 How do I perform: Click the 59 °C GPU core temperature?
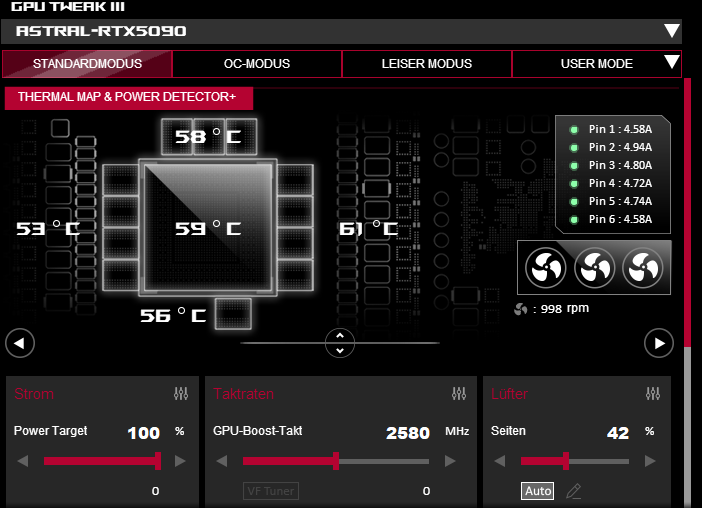(208, 228)
